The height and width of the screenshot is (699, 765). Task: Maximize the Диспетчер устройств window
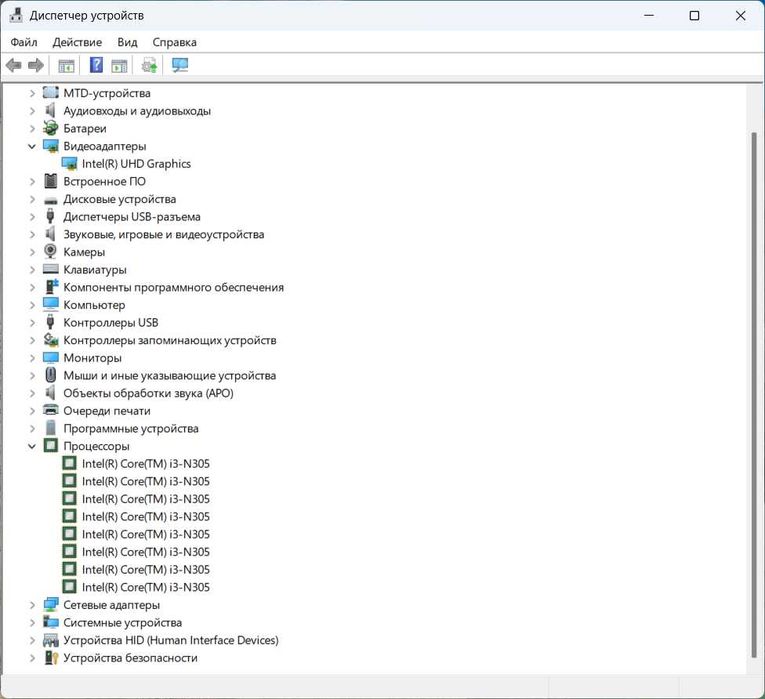point(694,16)
